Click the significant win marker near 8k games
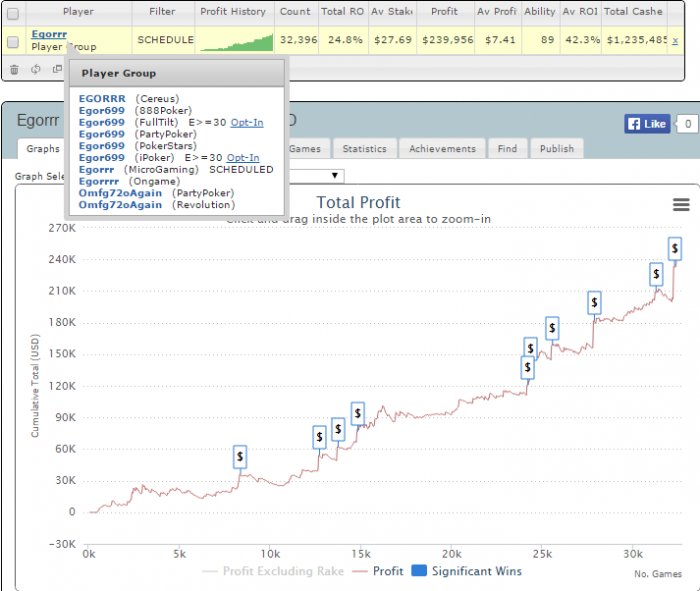700x591 pixels. tap(240, 457)
